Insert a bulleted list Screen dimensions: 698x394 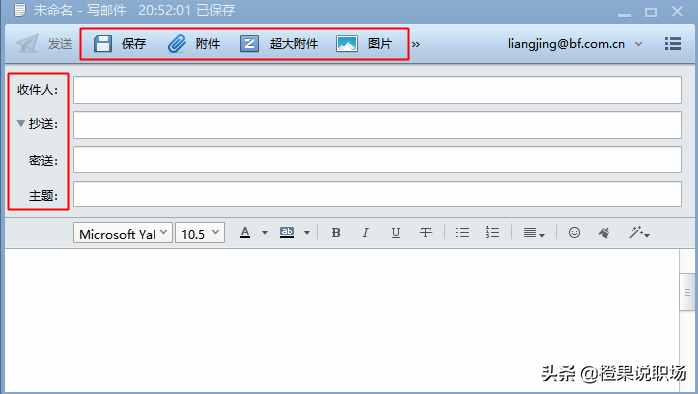pyautogui.click(x=463, y=232)
